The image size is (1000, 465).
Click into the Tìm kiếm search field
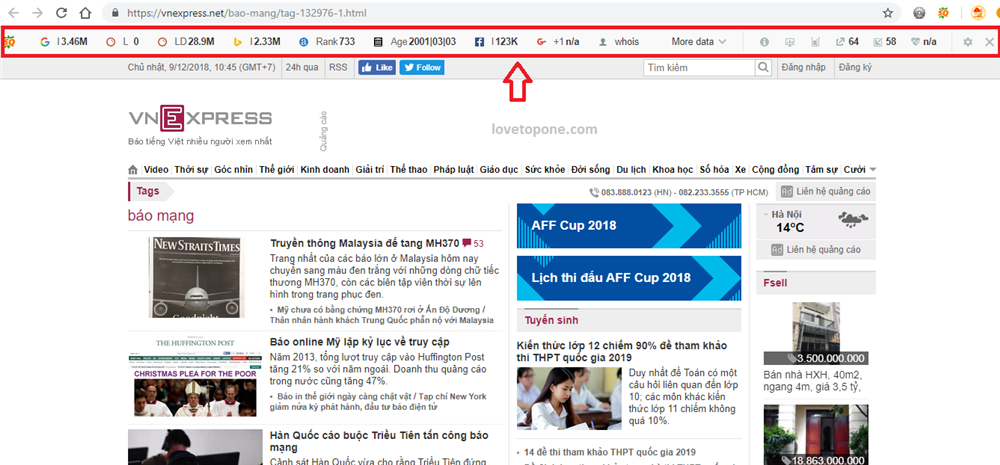(698, 68)
